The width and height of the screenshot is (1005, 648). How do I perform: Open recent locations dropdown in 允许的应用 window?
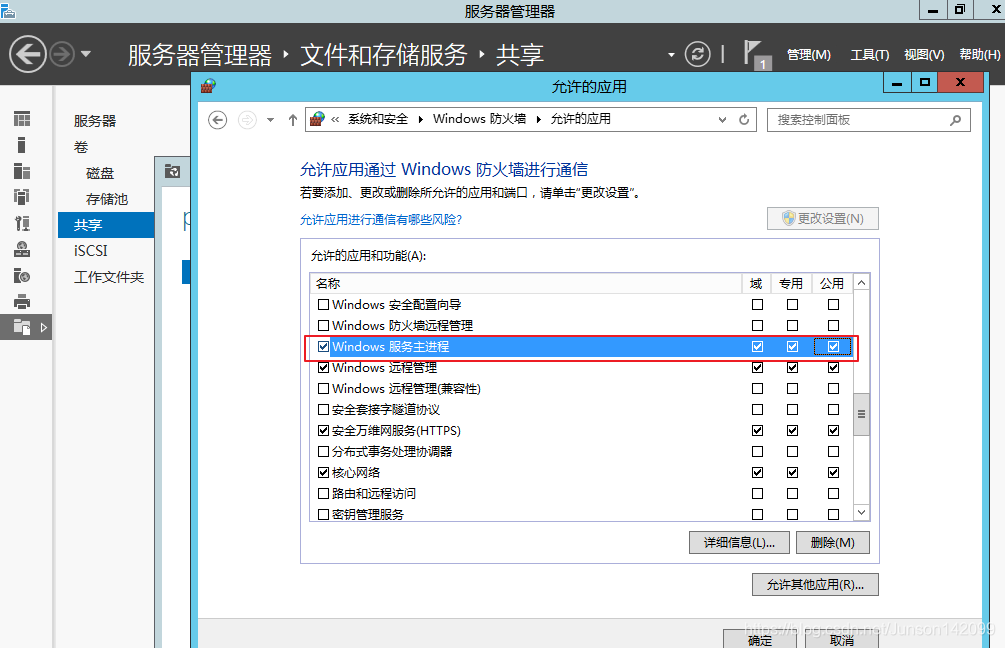270,120
